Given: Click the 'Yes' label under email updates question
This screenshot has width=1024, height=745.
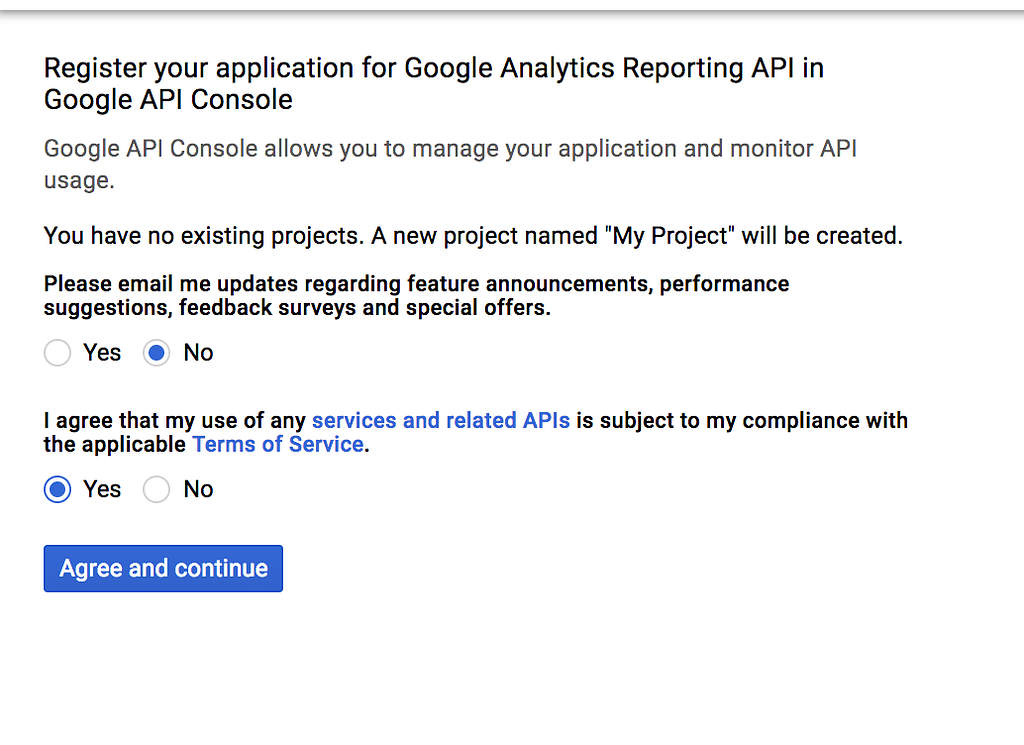Looking at the screenshot, I should (102, 353).
